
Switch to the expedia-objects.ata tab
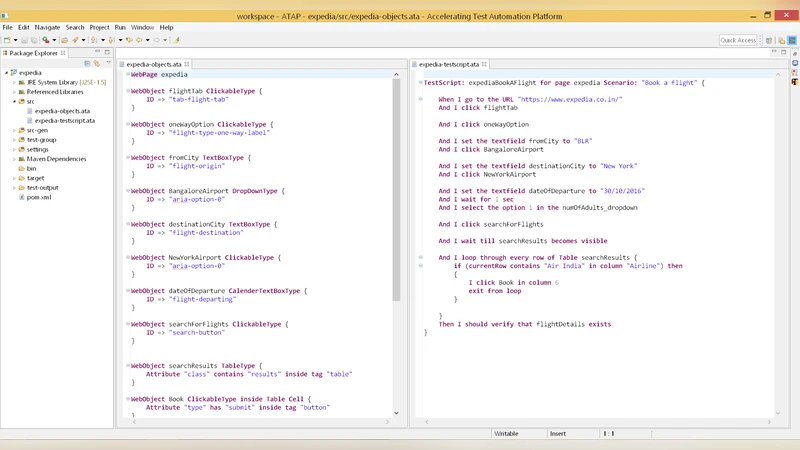[x=154, y=64]
